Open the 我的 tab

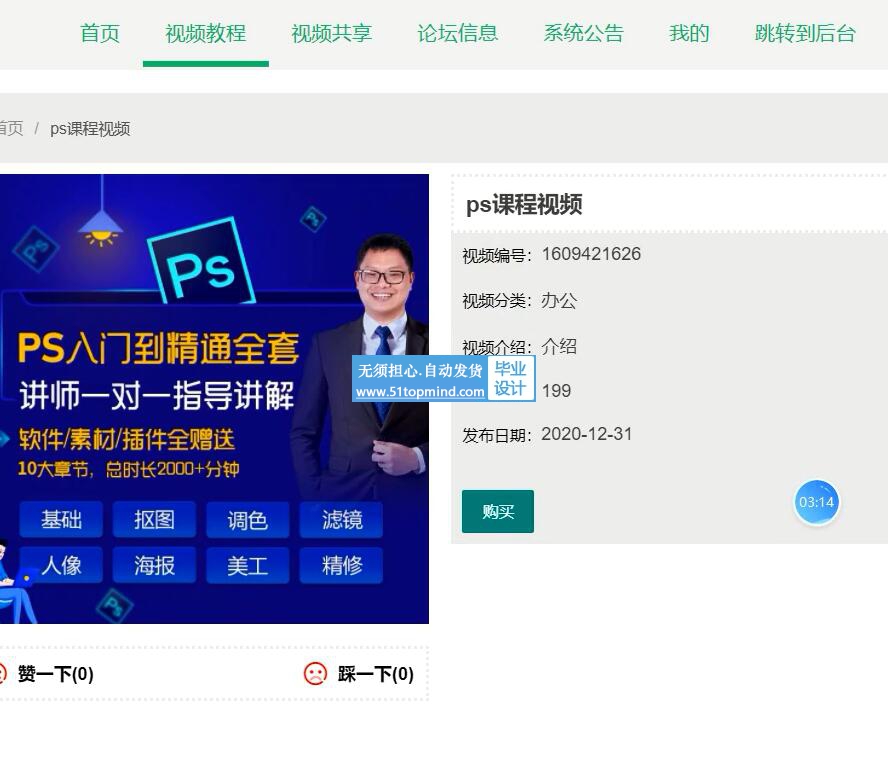tap(689, 33)
